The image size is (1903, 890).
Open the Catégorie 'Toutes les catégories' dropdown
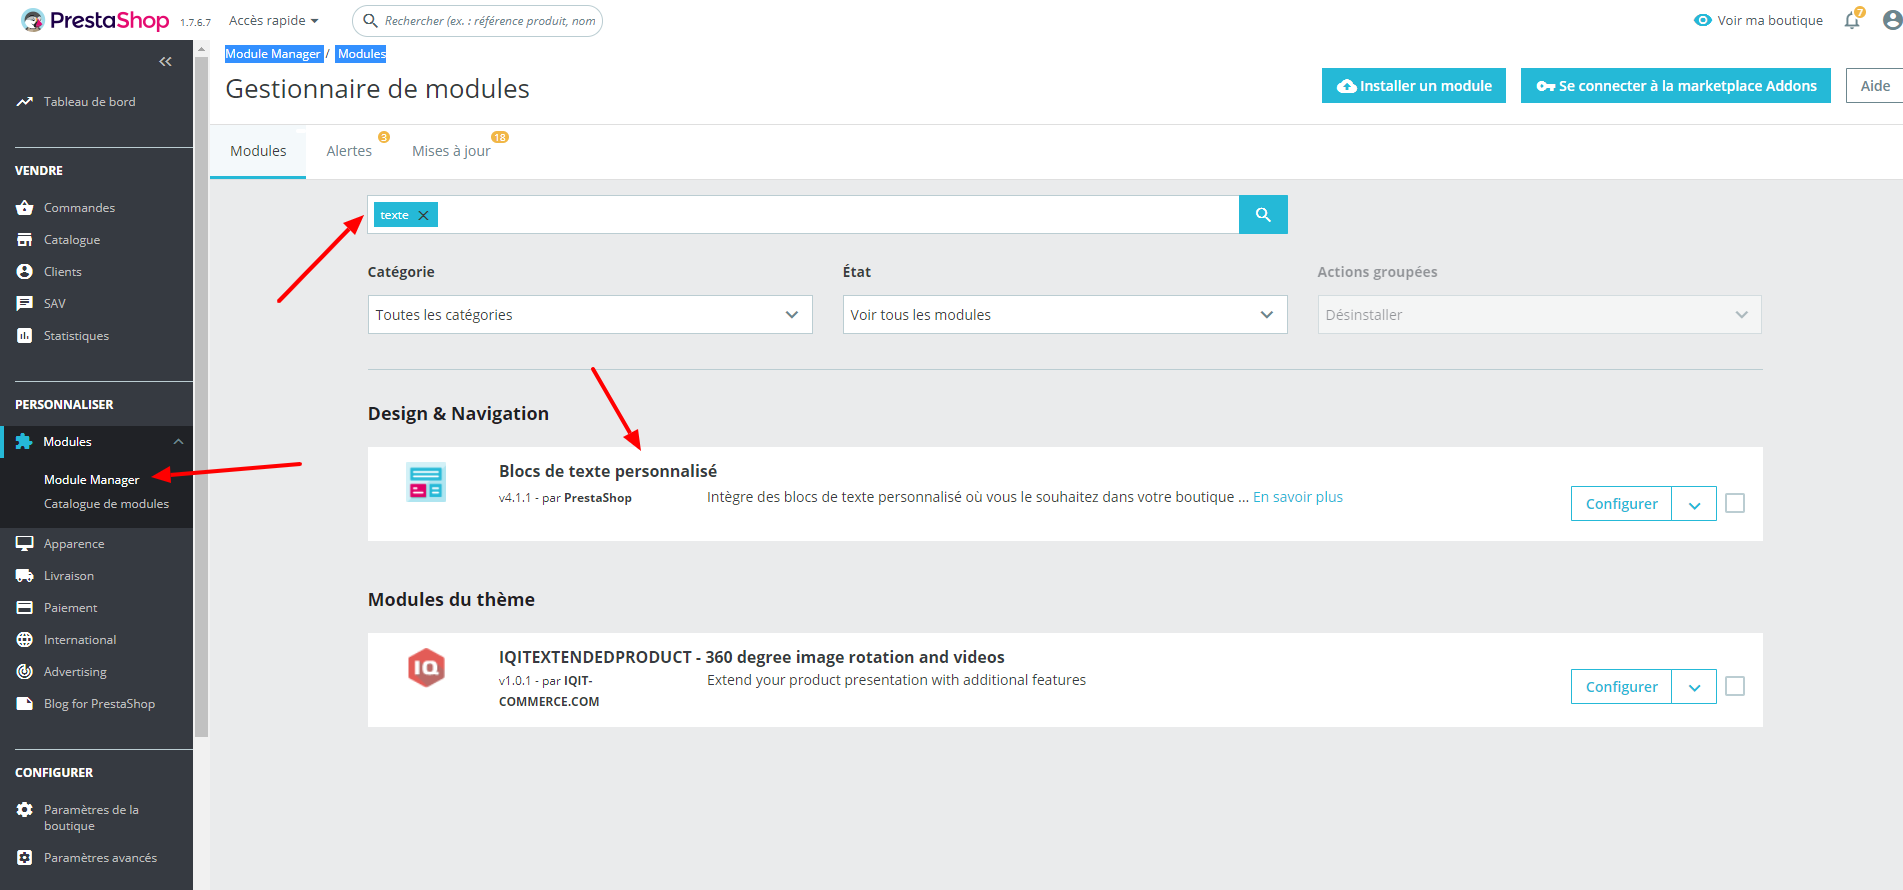[590, 315]
